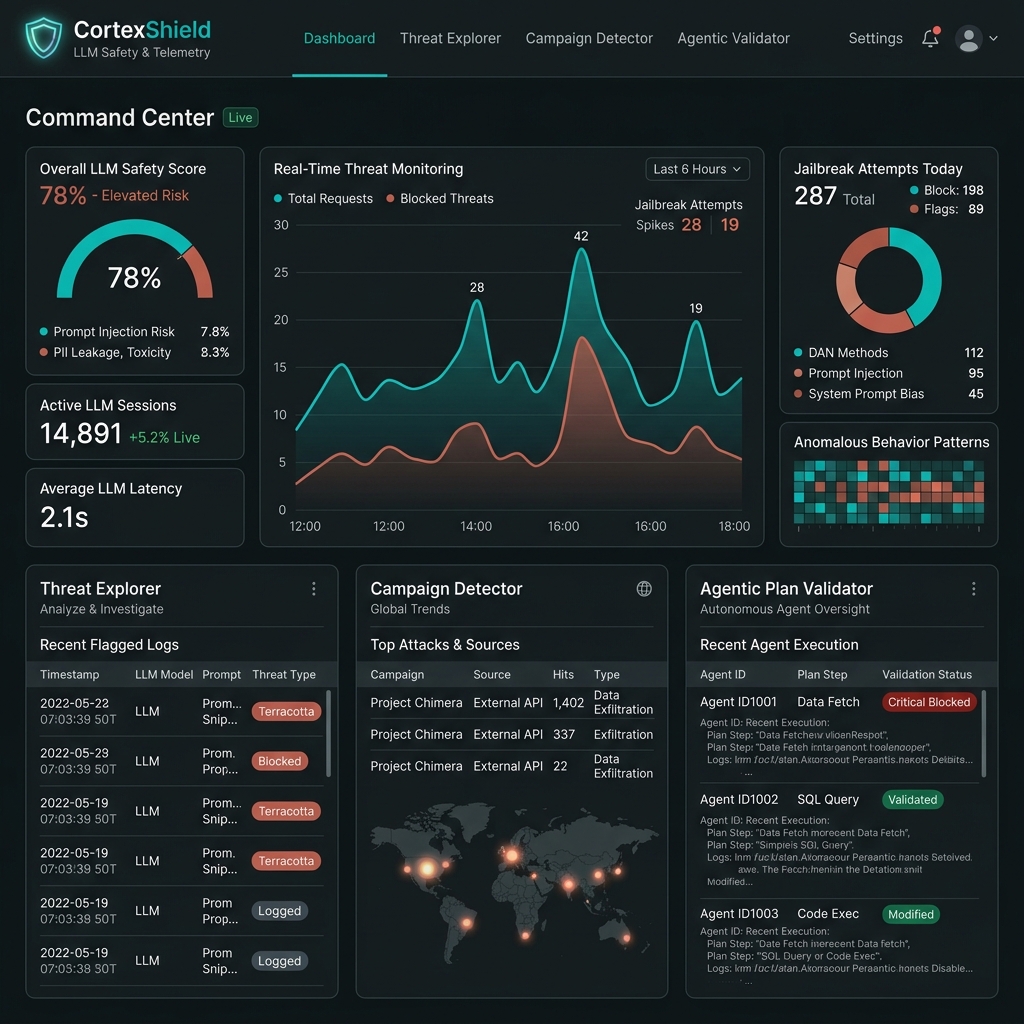The height and width of the screenshot is (1024, 1024).
Task: Sort by Timestamp column header
Action: coord(69,675)
